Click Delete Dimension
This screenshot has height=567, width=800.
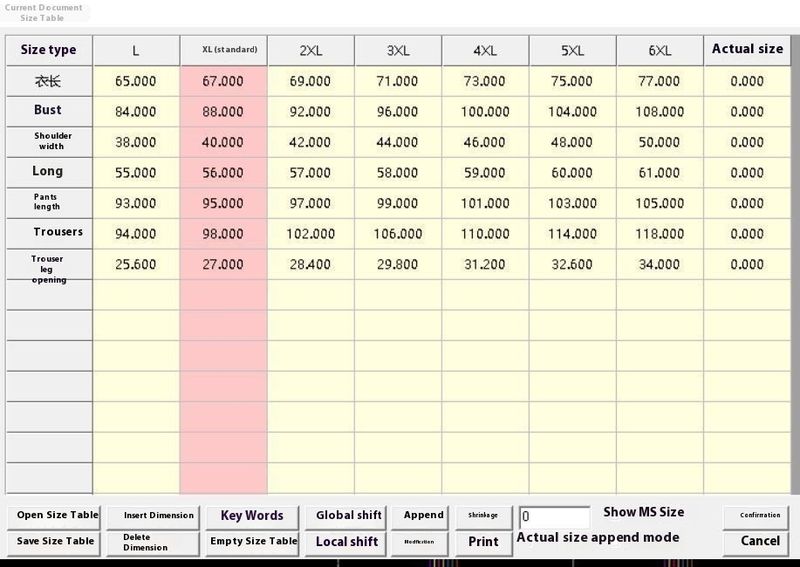click(158, 541)
